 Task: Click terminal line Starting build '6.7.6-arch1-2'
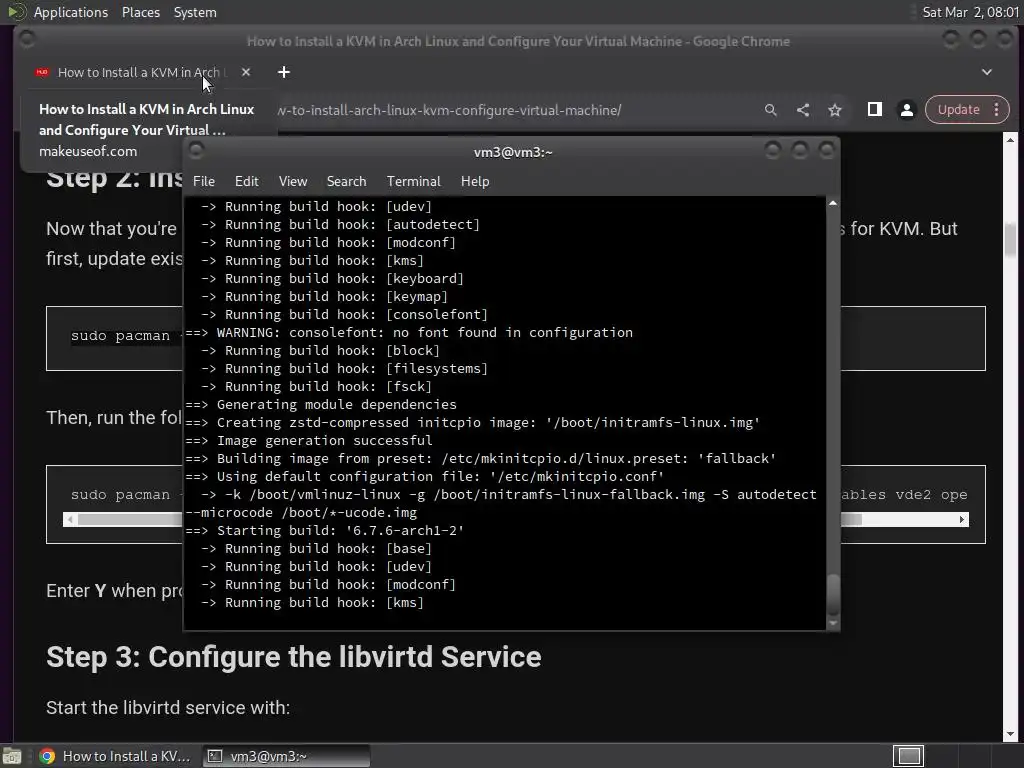(x=325, y=530)
